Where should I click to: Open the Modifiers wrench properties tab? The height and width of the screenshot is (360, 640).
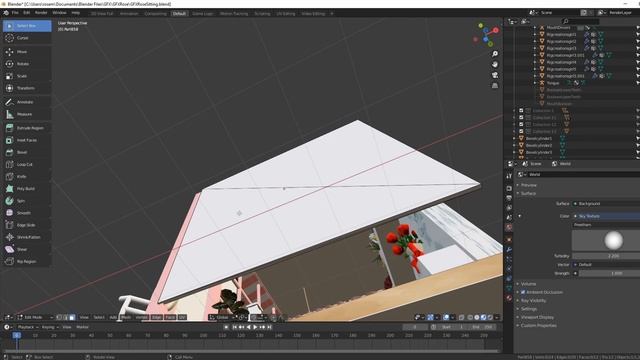509,249
